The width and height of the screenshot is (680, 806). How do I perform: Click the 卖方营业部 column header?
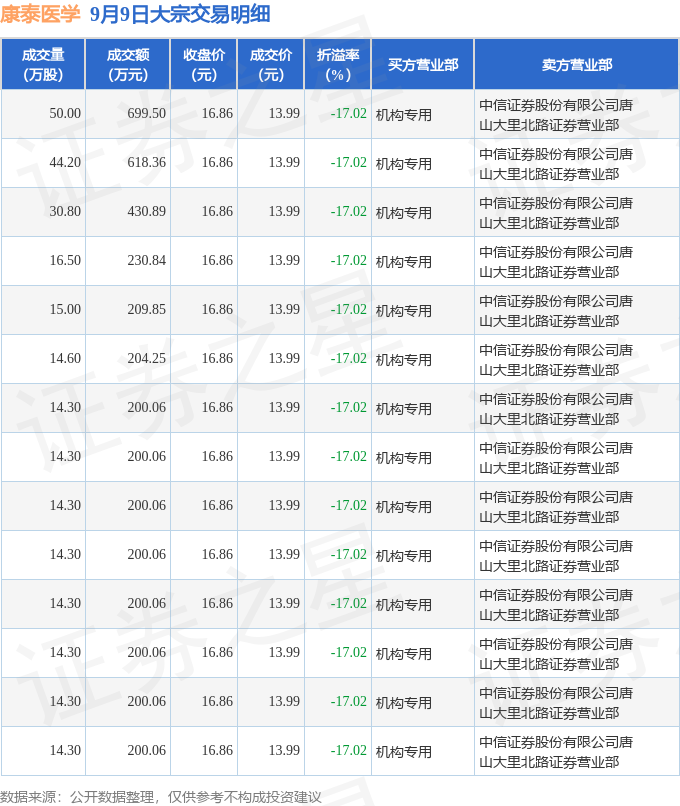[577, 65]
